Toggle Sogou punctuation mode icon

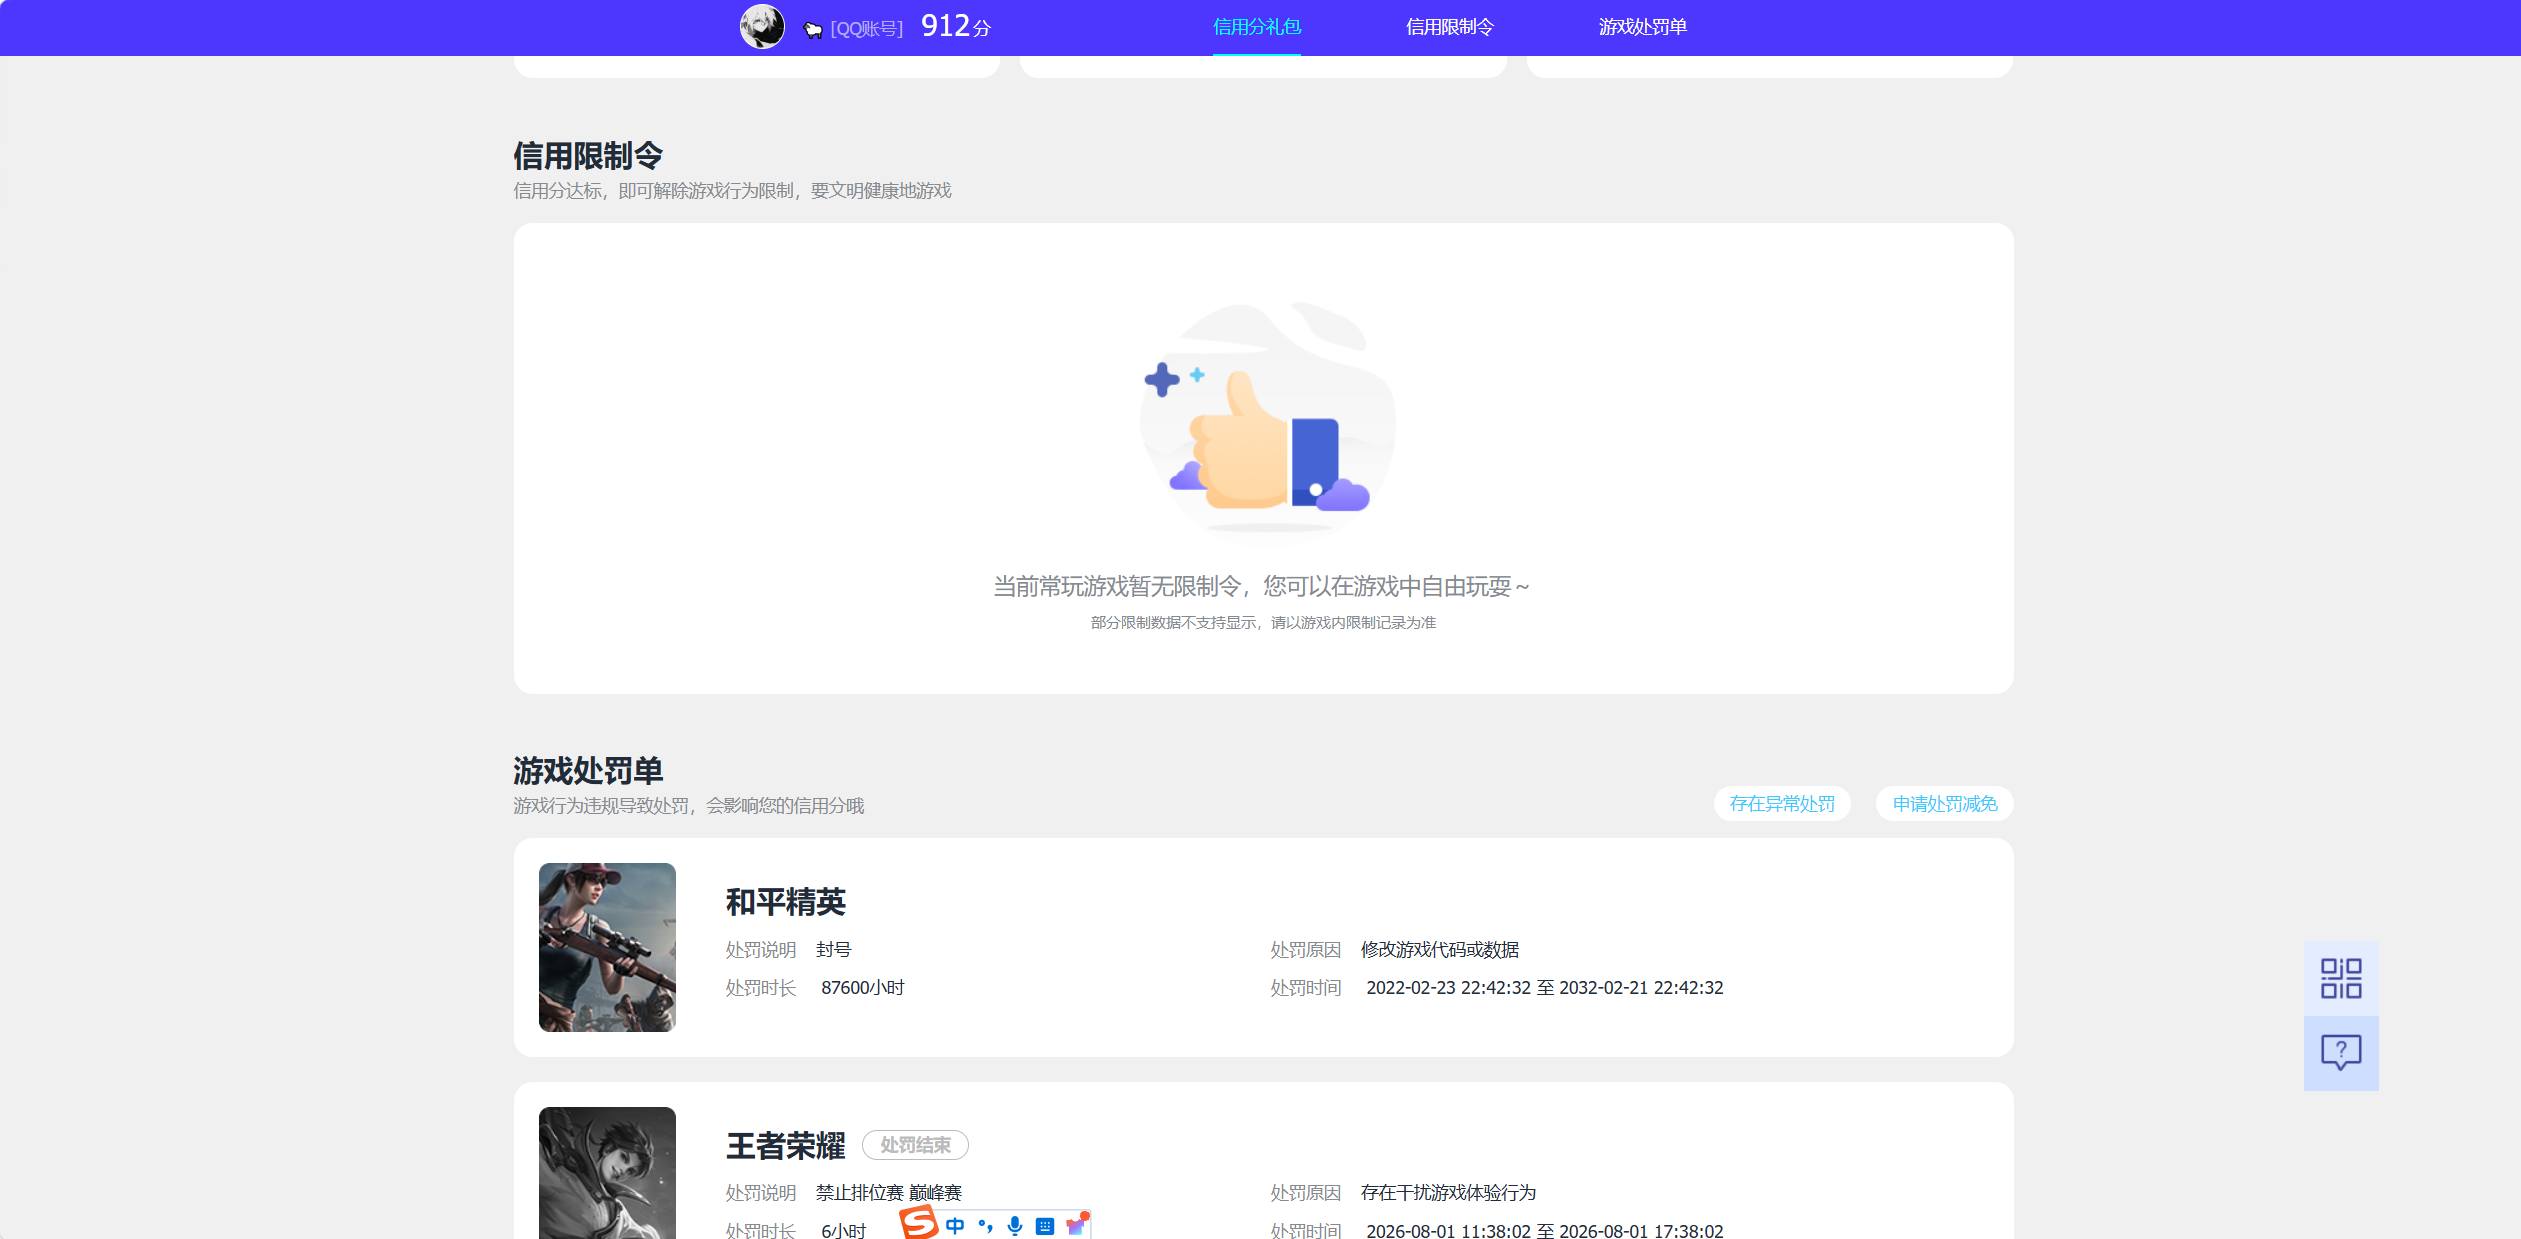click(986, 1226)
